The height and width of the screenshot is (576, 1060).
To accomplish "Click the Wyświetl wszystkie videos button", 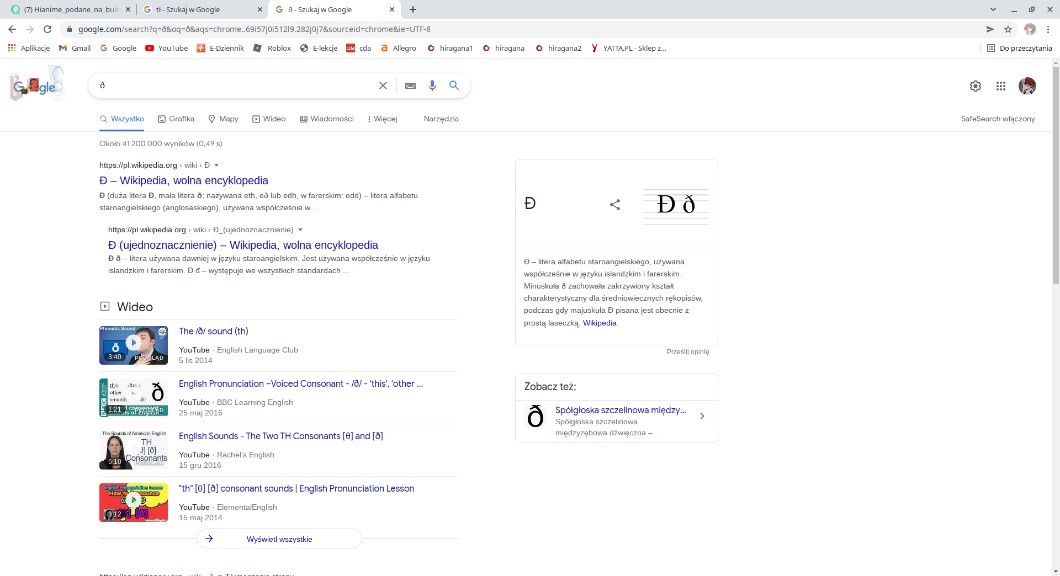I will (279, 539).
